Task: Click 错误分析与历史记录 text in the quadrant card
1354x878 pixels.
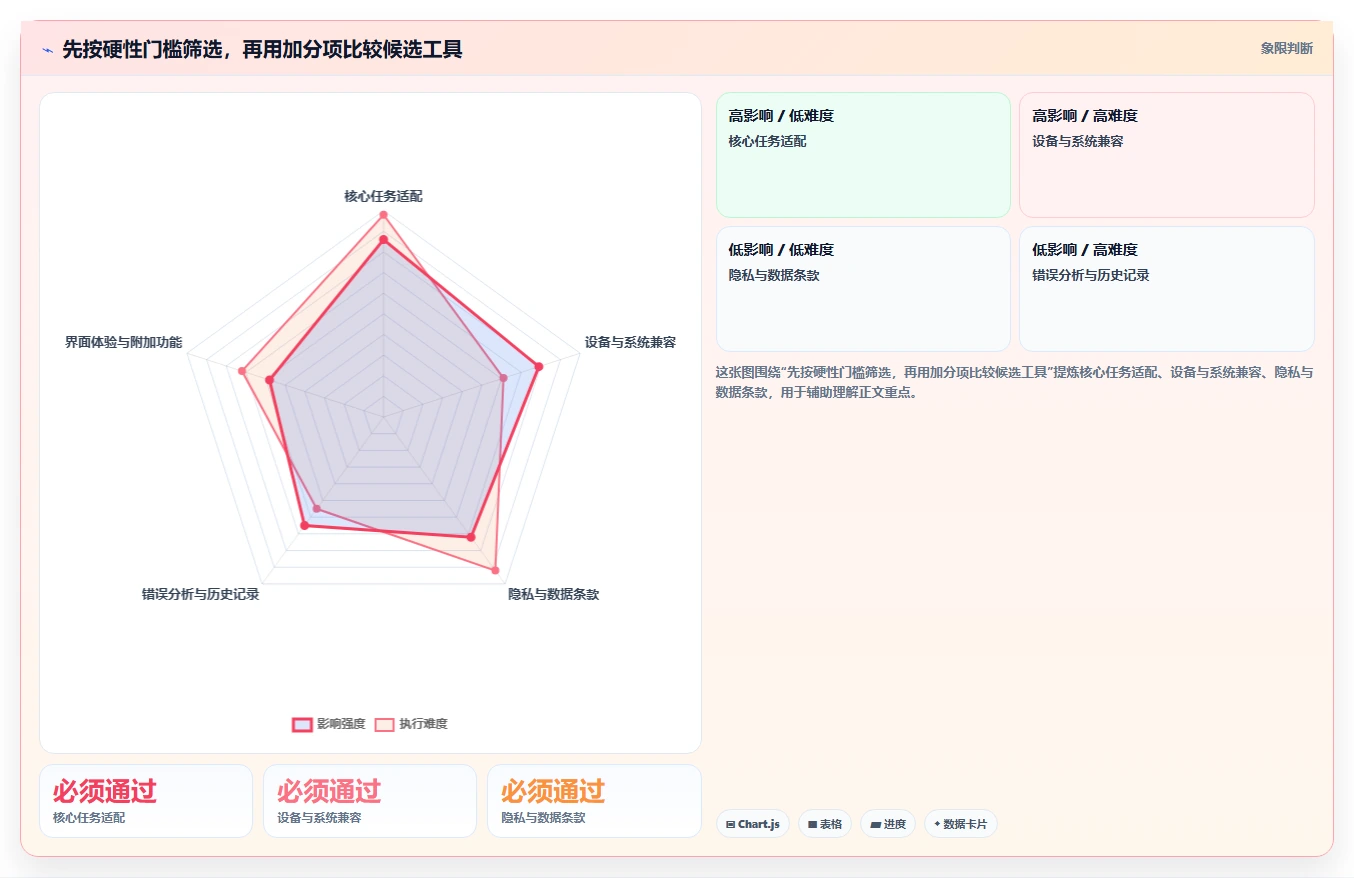Action: pos(1091,275)
